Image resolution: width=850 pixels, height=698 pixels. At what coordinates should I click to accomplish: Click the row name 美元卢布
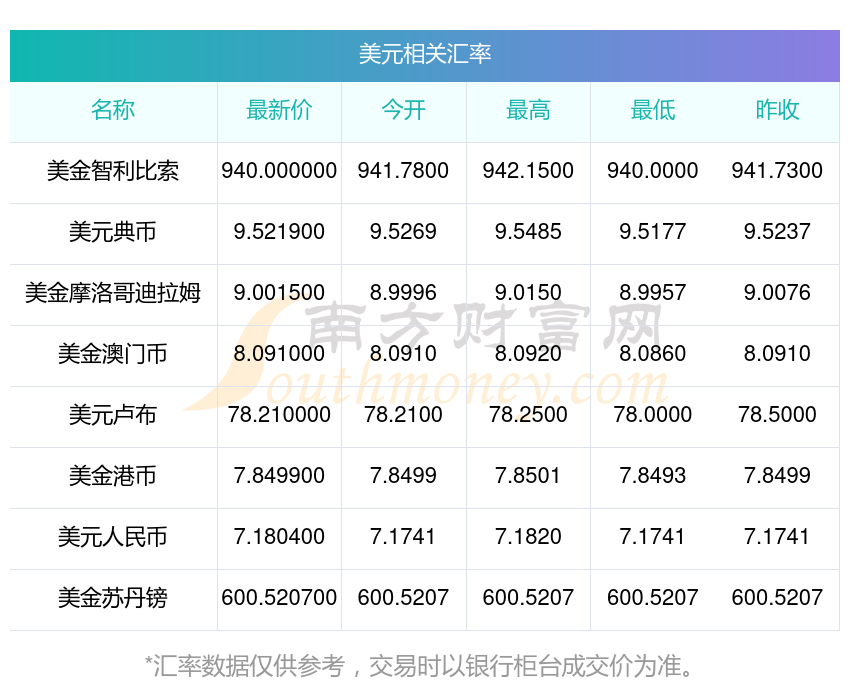[x=113, y=415]
